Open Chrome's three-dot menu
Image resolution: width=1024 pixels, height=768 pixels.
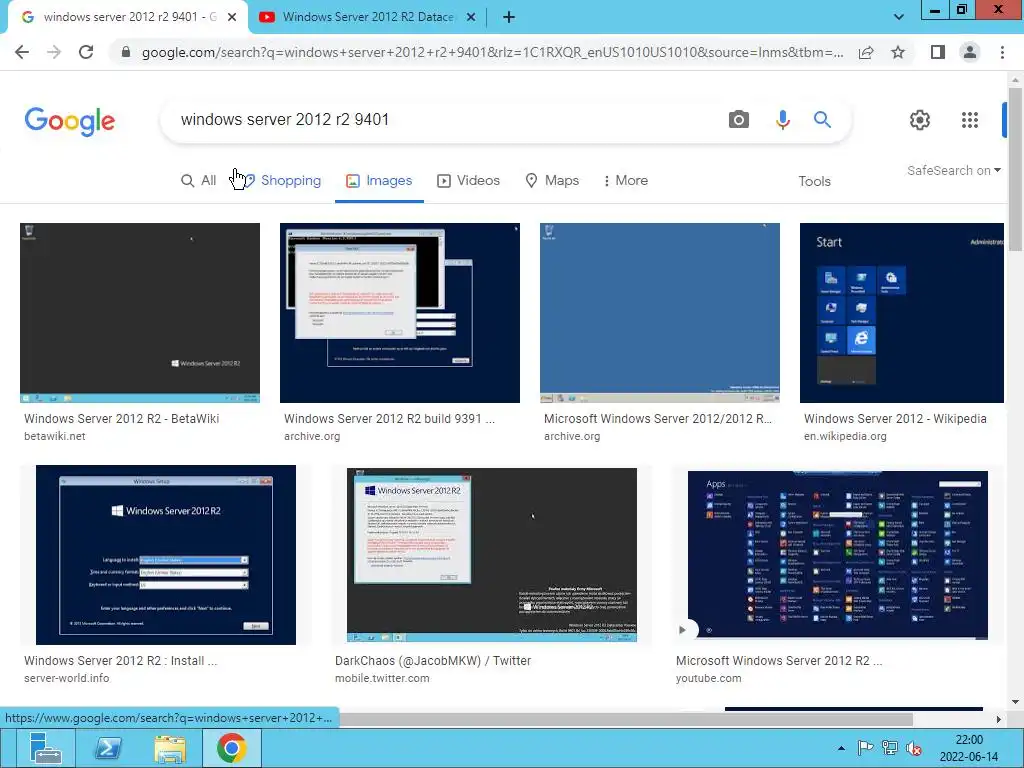[x=1002, y=52]
